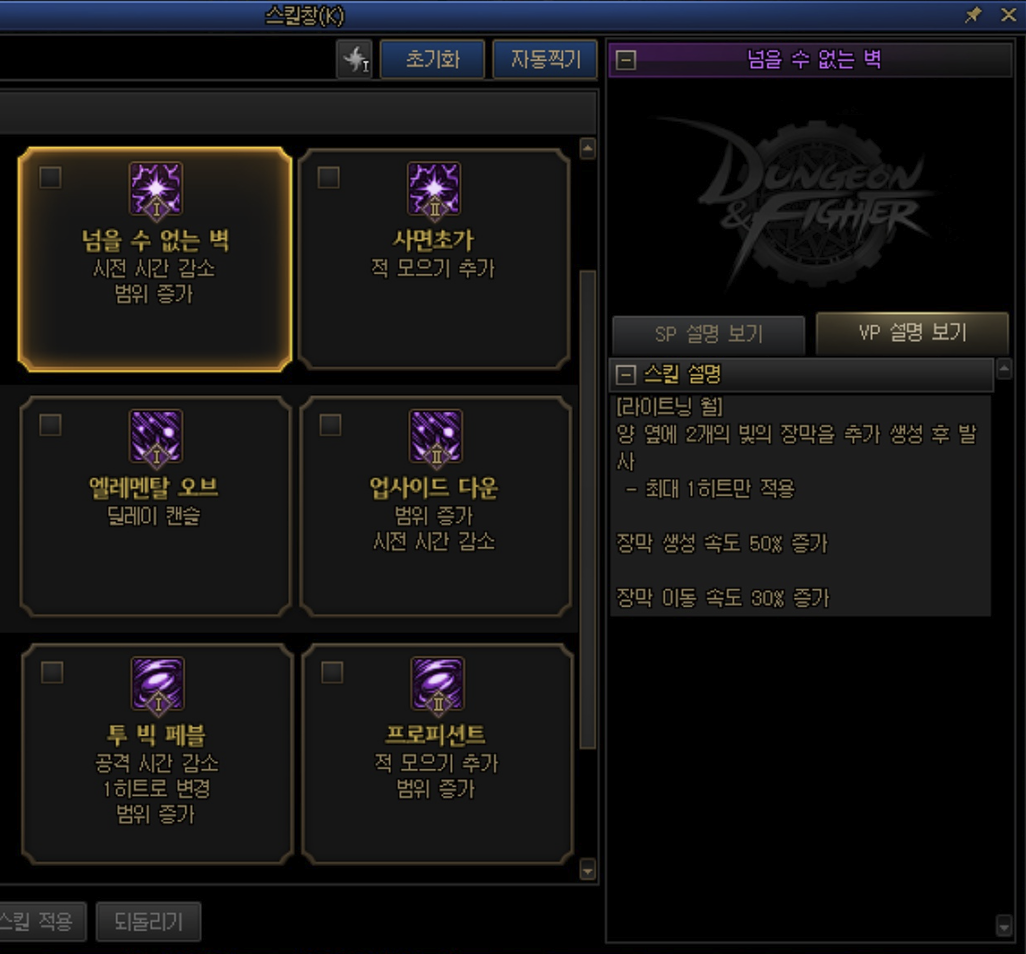Check the 사면초가 checkbox
The width and height of the screenshot is (1026, 954).
tap(328, 177)
